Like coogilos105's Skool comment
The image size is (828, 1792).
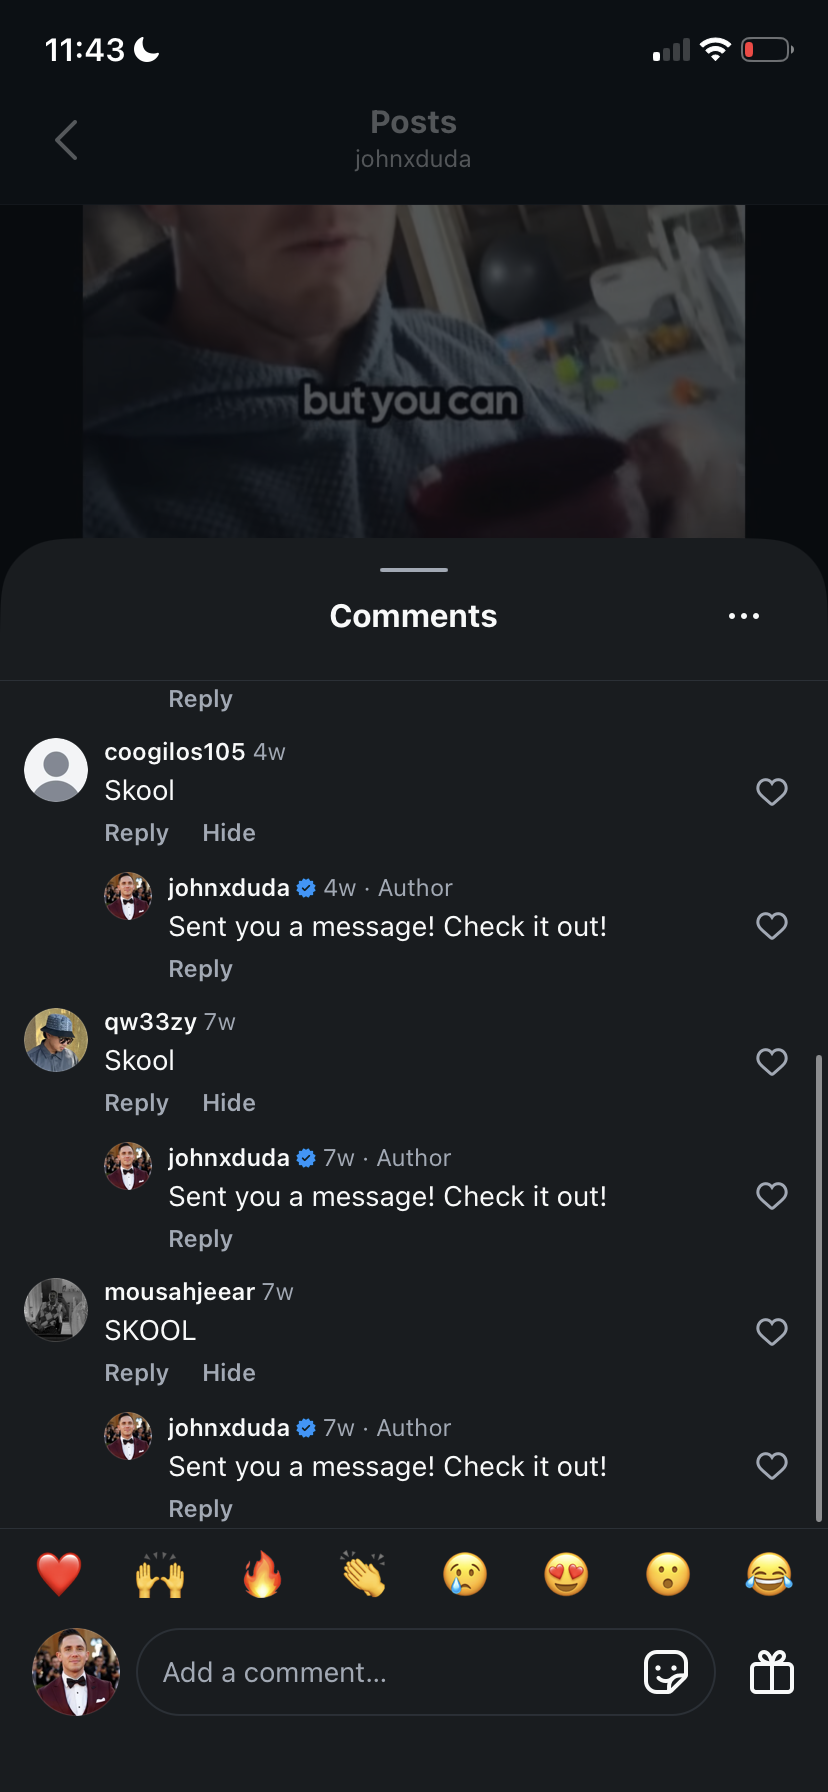click(771, 791)
